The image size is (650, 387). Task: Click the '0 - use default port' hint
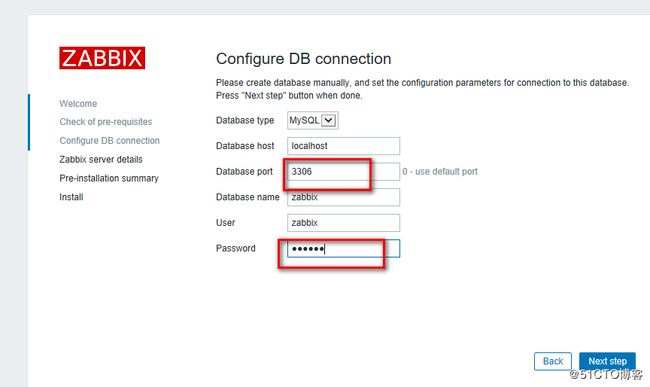[x=440, y=172]
